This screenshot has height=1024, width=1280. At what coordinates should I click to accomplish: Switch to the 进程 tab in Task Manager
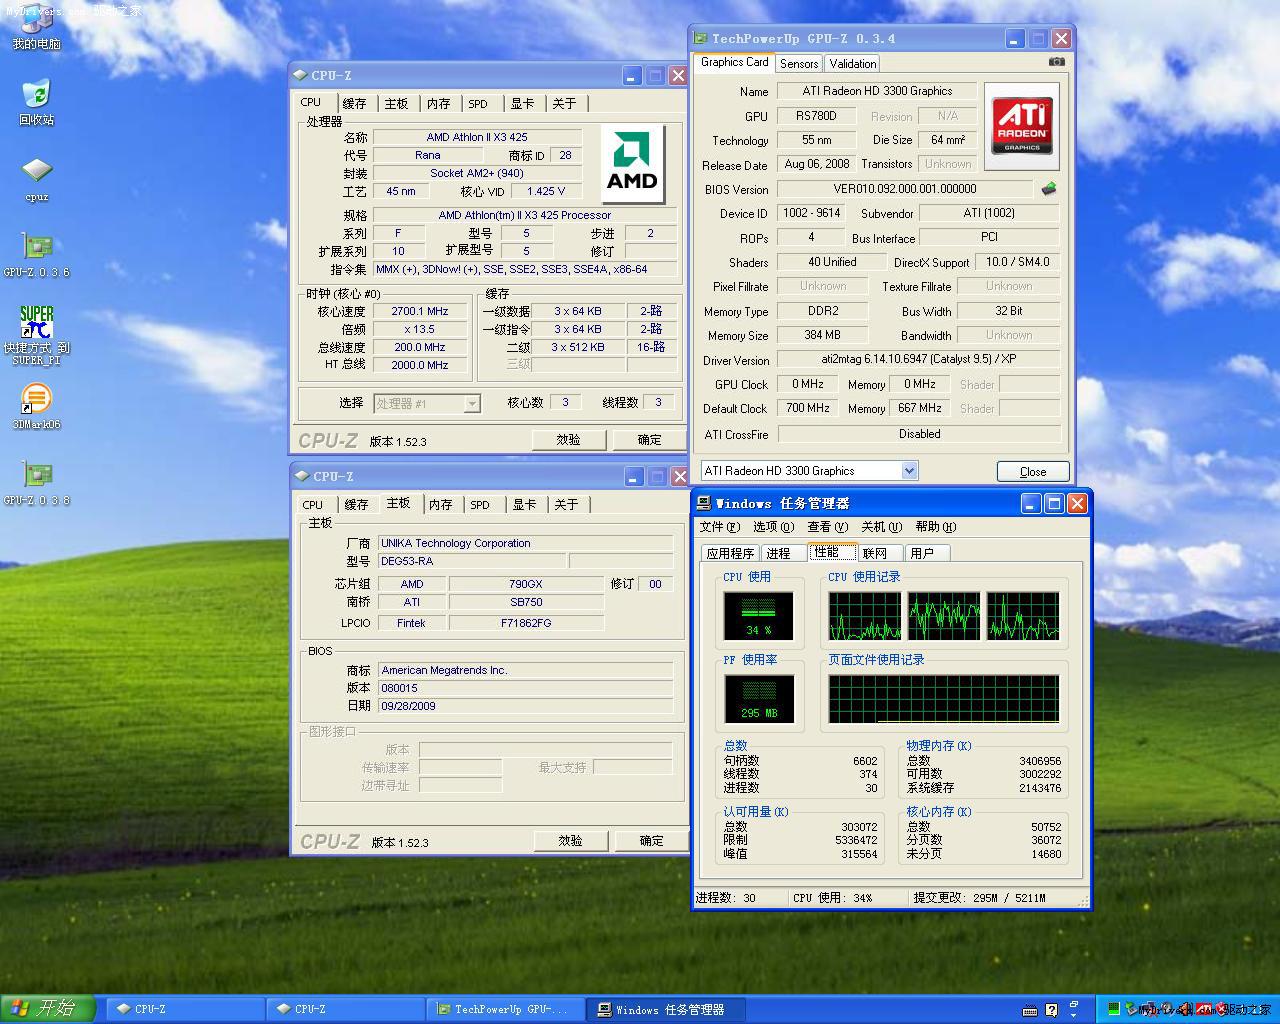pos(778,553)
